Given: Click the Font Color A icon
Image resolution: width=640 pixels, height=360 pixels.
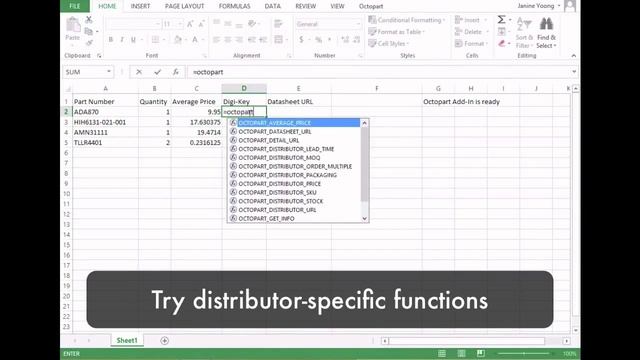Looking at the screenshot, I should [195, 40].
